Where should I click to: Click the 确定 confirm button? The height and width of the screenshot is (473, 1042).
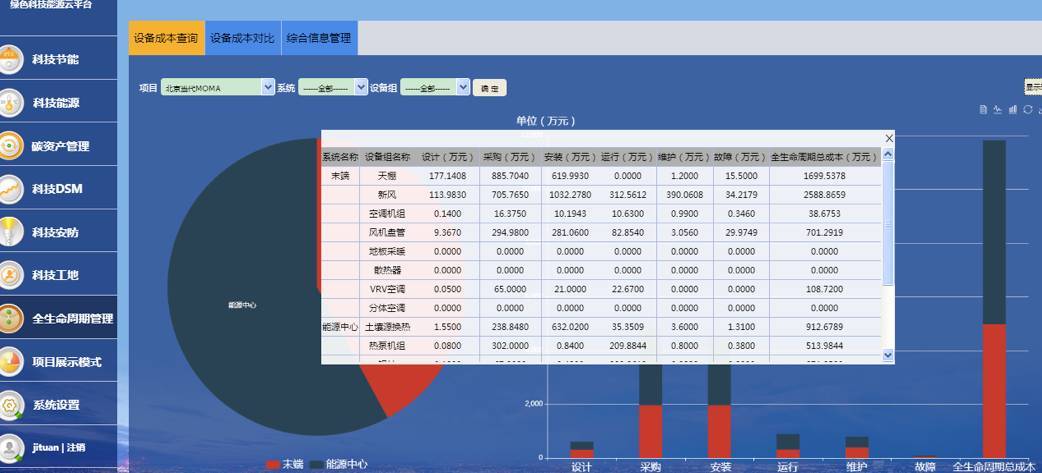click(x=489, y=88)
